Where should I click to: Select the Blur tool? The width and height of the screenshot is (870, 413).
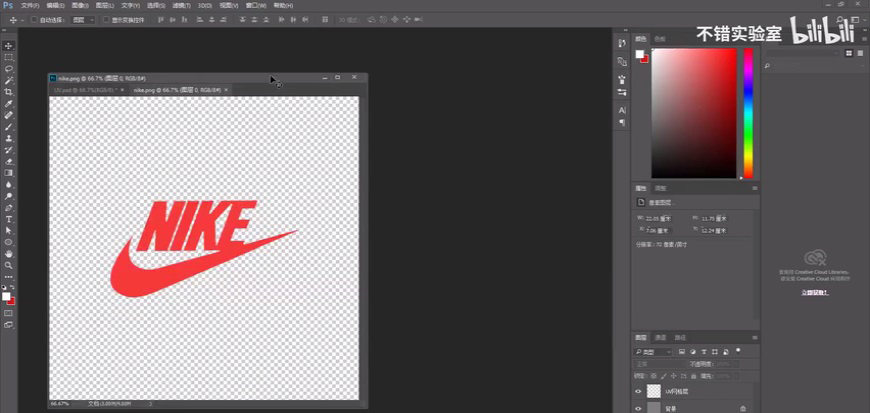pos(9,185)
